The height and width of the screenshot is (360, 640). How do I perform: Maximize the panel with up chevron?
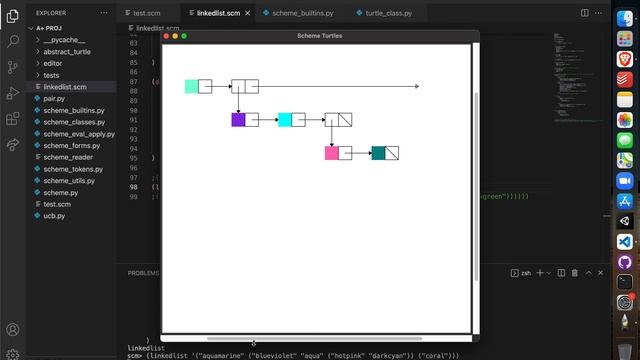pyautogui.click(x=589, y=273)
